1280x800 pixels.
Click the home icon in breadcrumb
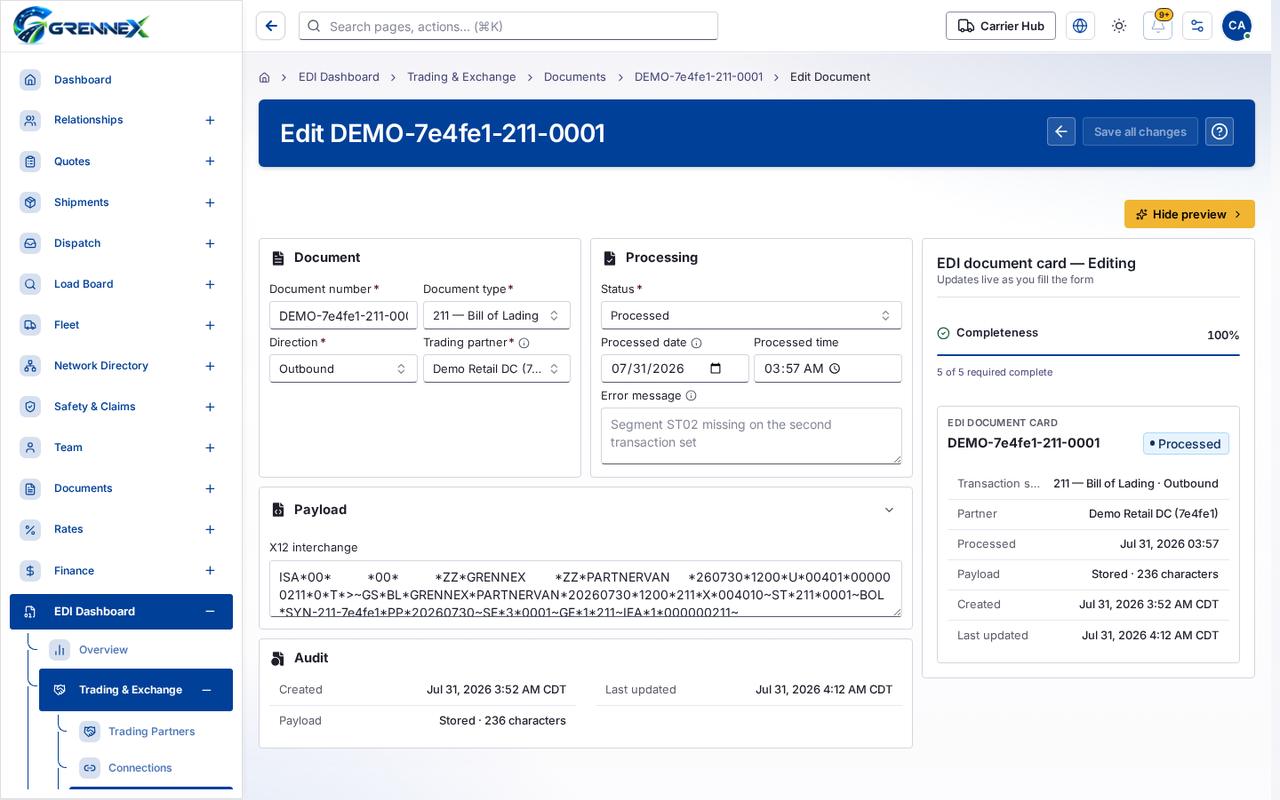point(264,77)
